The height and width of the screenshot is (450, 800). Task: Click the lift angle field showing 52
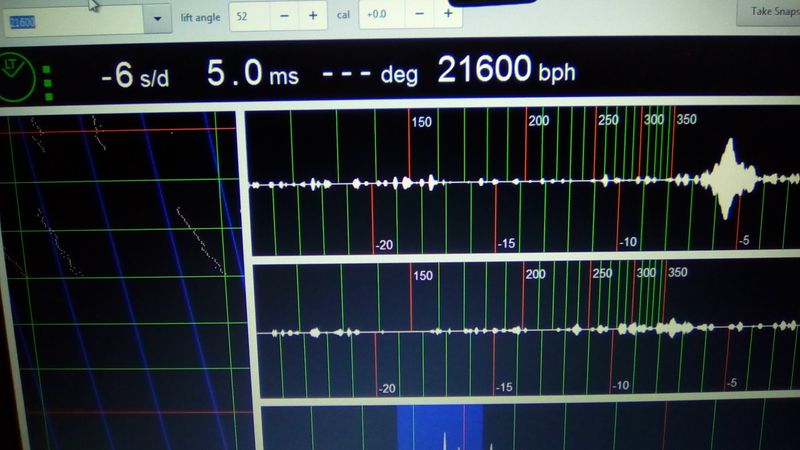tap(250, 15)
